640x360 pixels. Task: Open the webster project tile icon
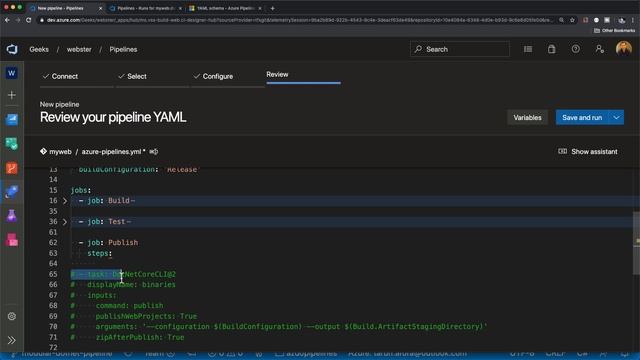click(11, 73)
